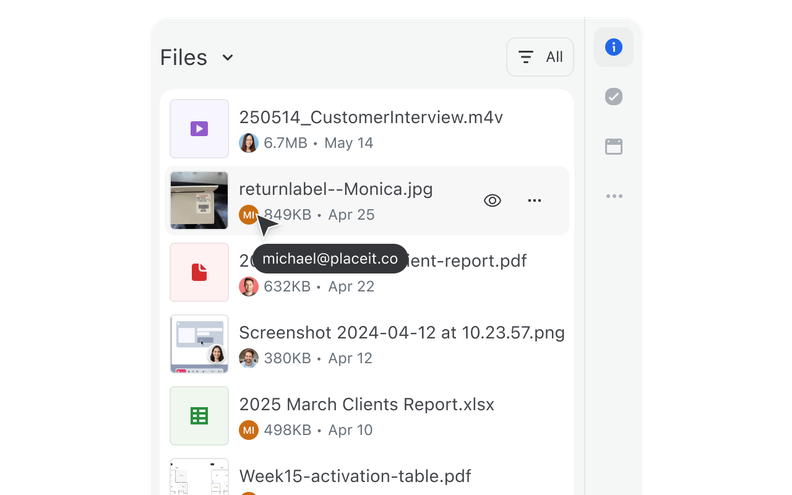Viewport: 792px width, 495px height.
Task: Open returnlabel--Monica.jpg file name
Action: [x=336, y=189]
